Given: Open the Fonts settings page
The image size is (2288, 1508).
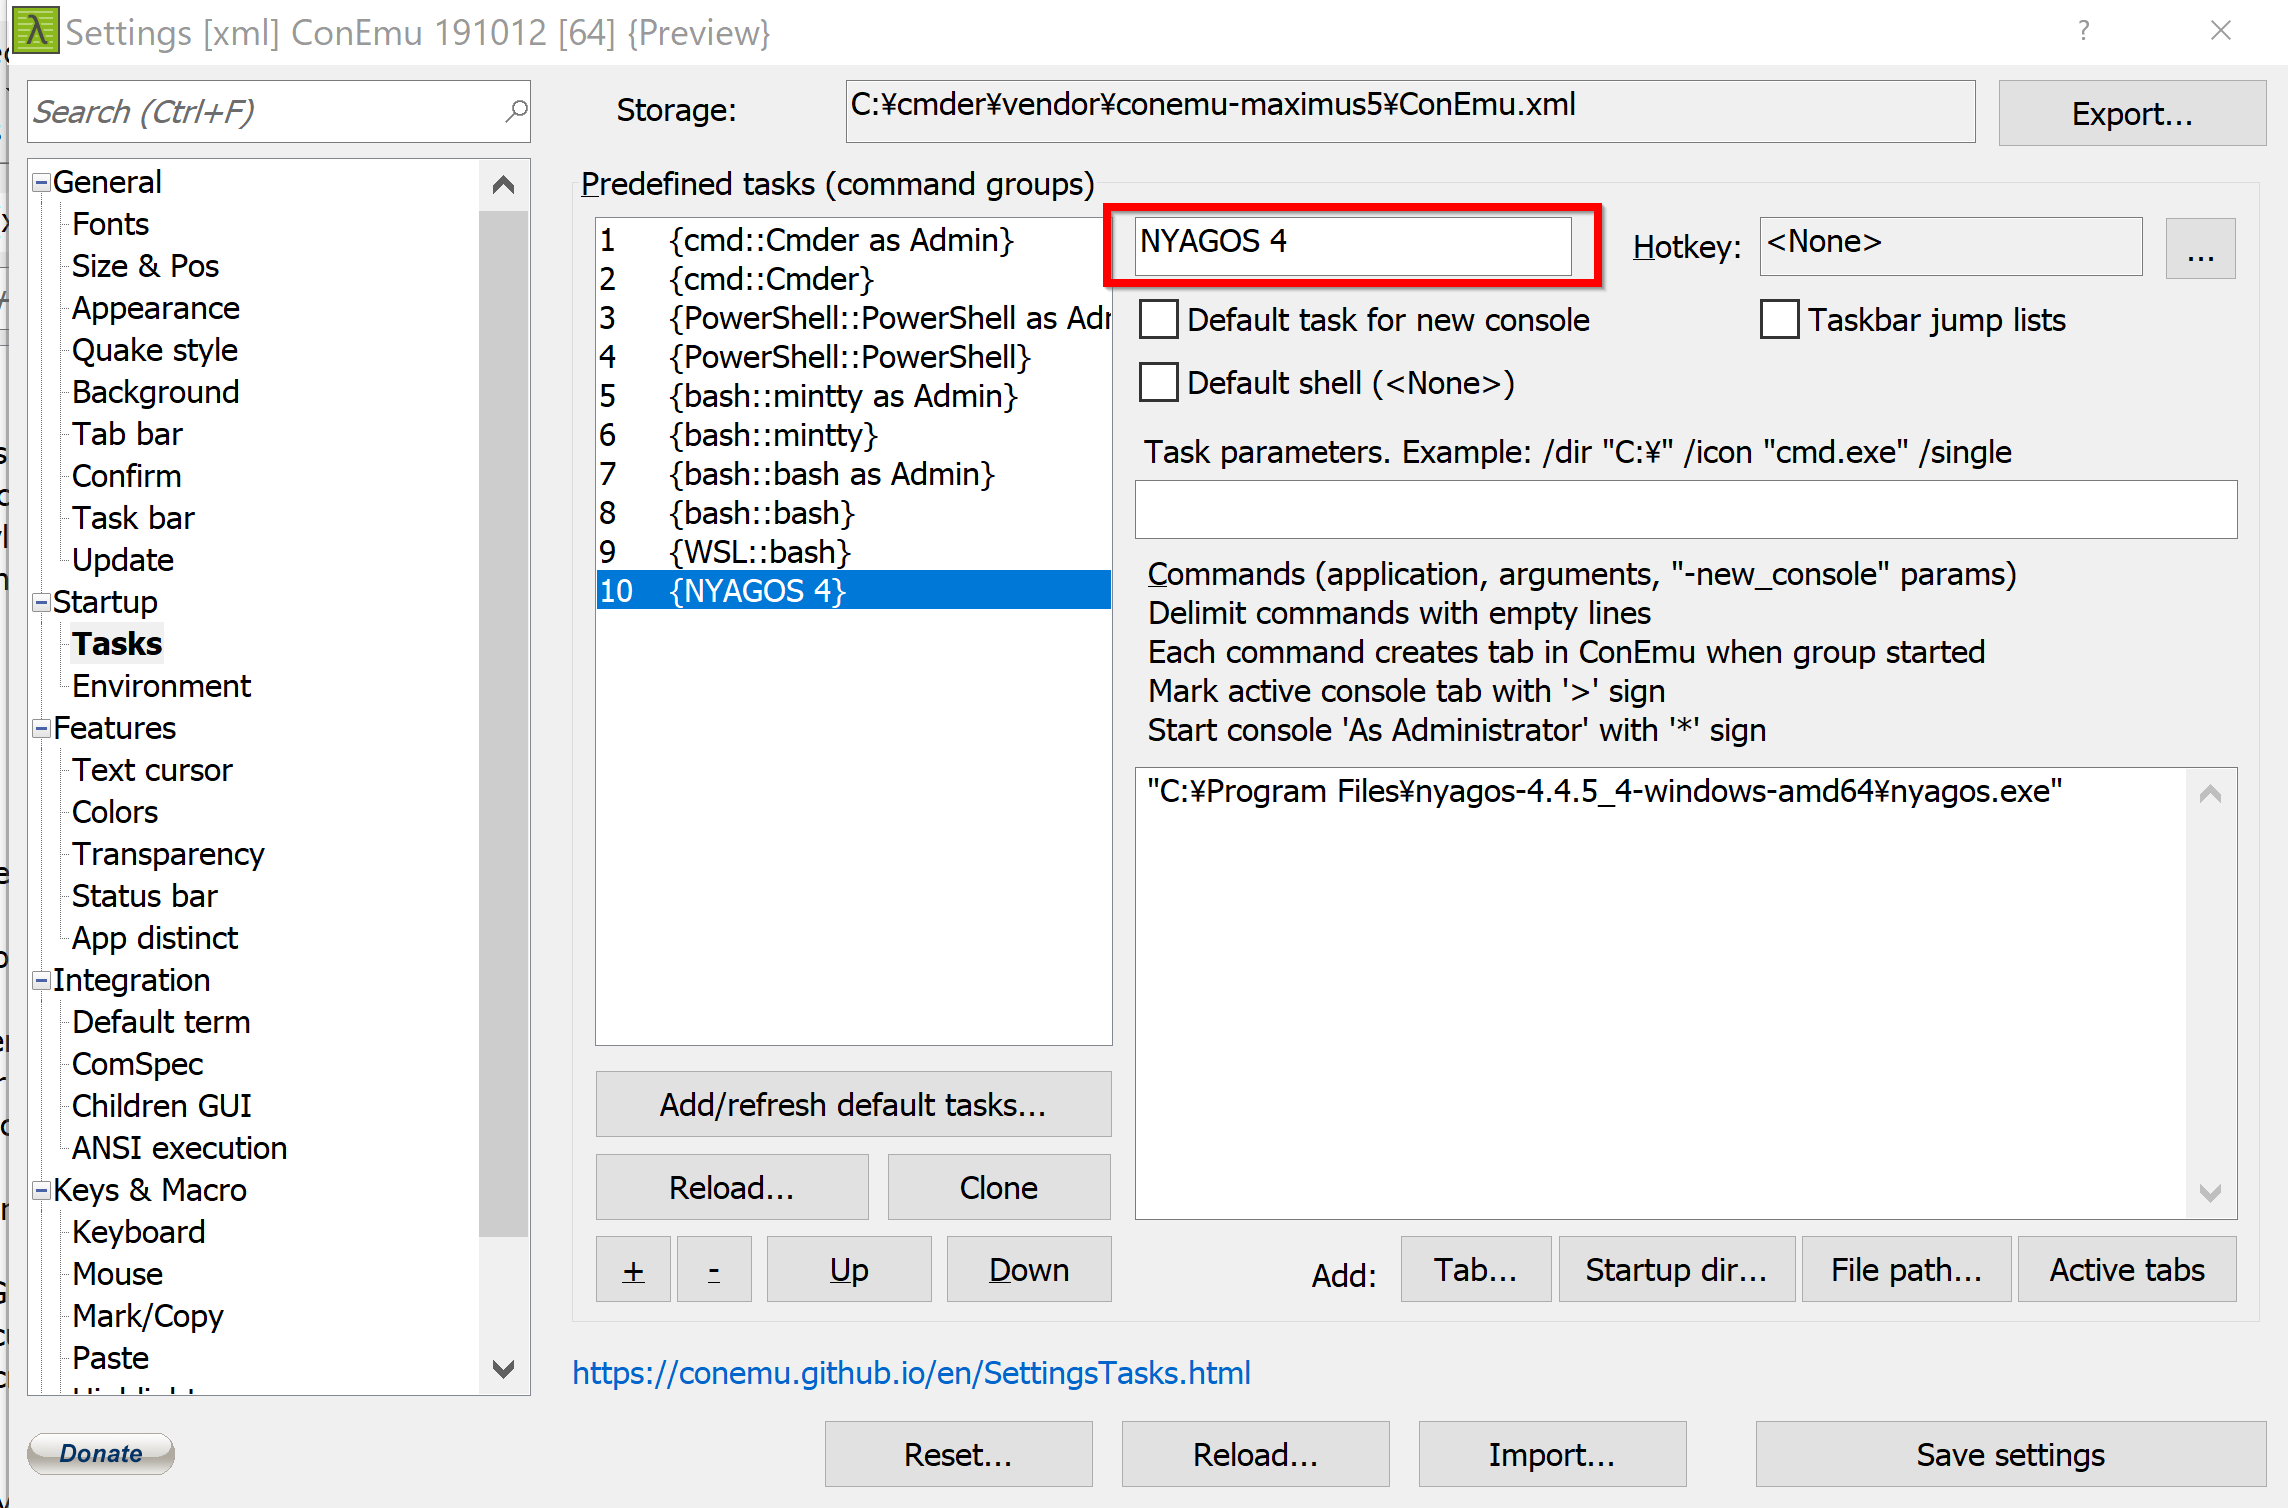Looking at the screenshot, I should pos(110,224).
